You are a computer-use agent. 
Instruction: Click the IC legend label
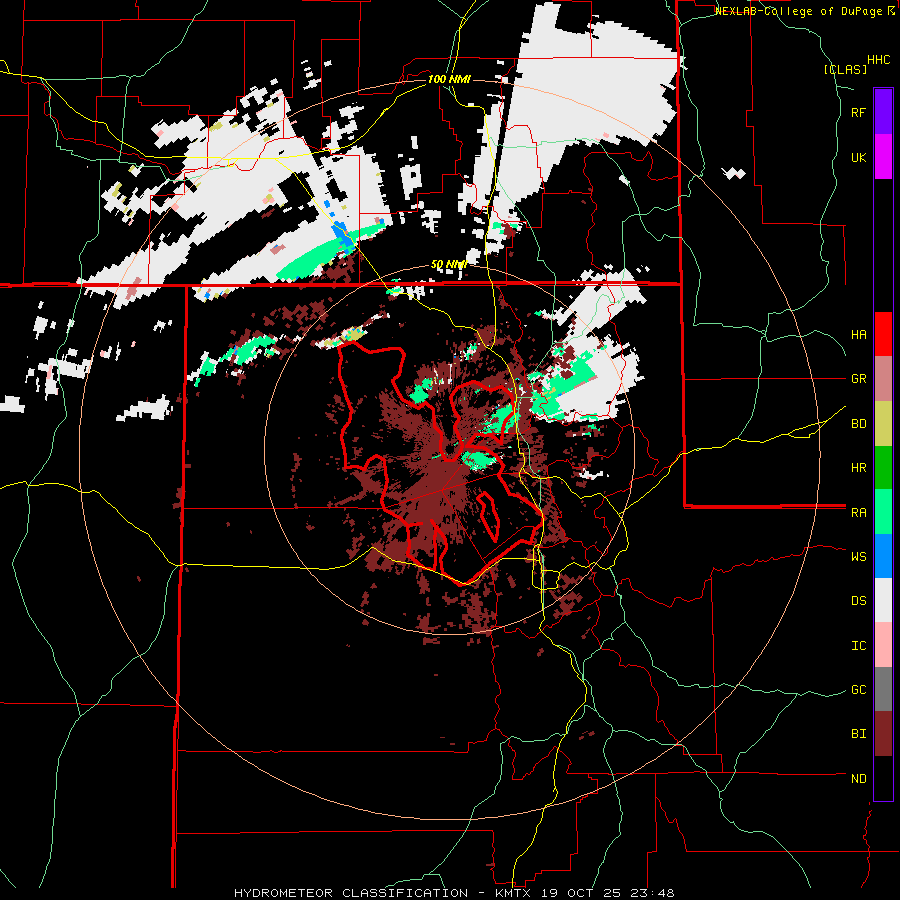tap(859, 646)
